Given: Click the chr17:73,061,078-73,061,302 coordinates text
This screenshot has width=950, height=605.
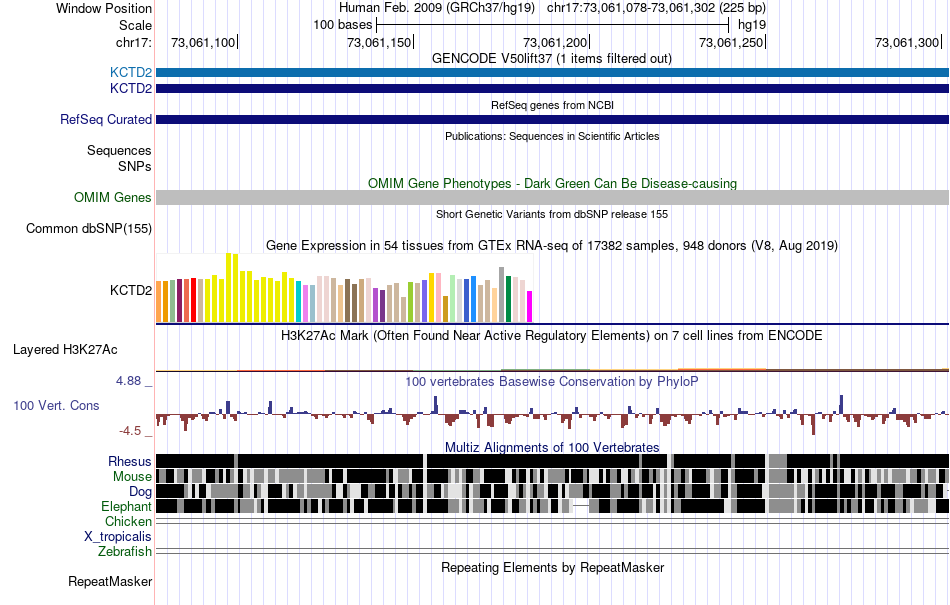Looking at the screenshot, I should tap(656, 8).
